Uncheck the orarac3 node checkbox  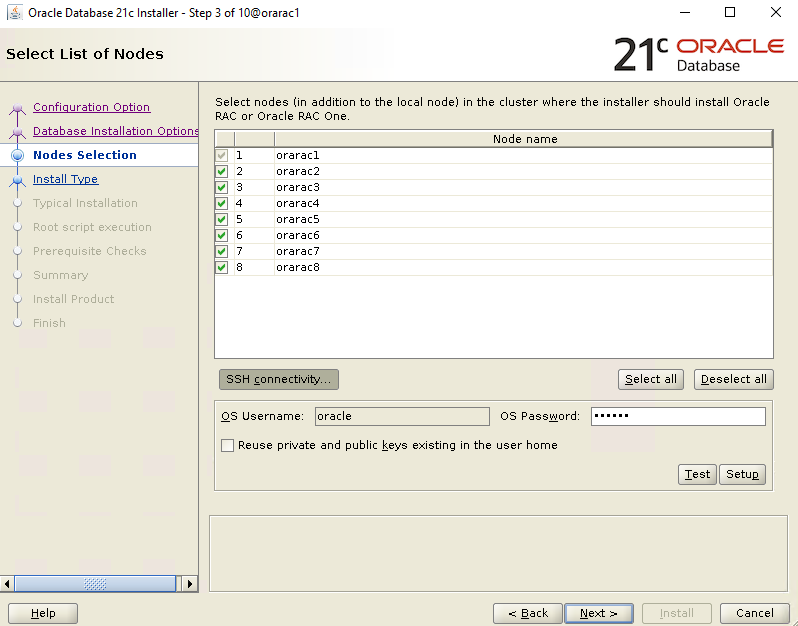click(221, 187)
